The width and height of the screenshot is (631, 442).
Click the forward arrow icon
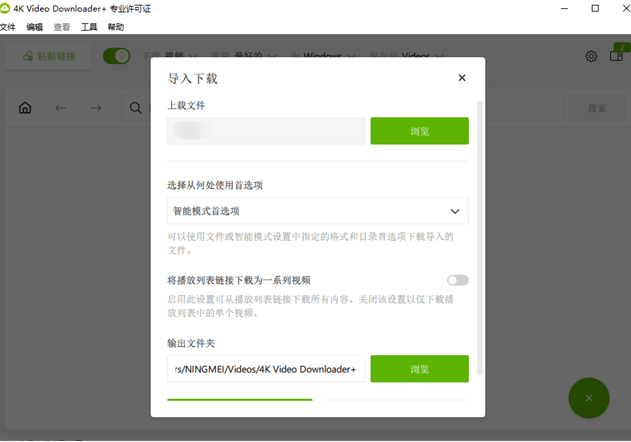tap(96, 108)
